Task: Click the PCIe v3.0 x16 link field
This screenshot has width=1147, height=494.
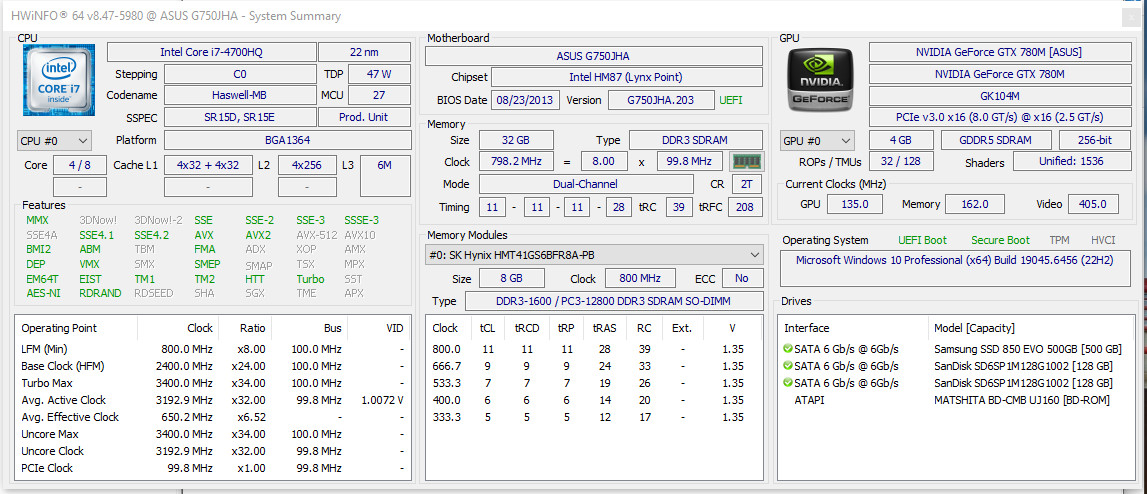Action: tap(999, 117)
